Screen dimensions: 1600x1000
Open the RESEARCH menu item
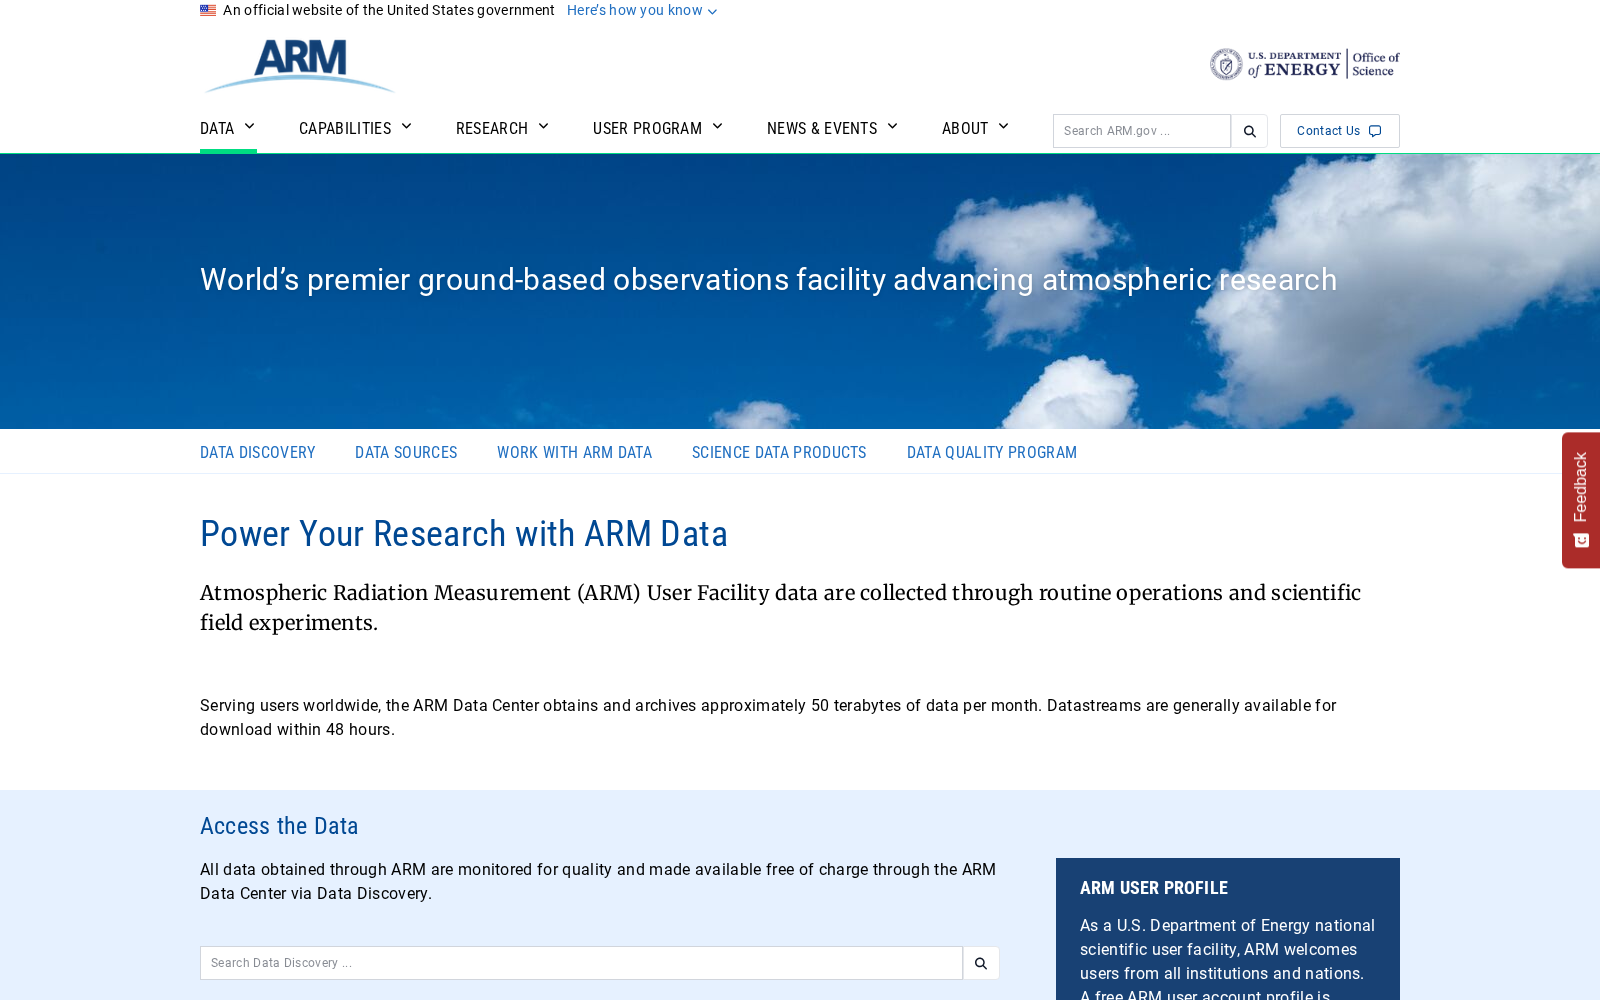pyautogui.click(x=492, y=128)
